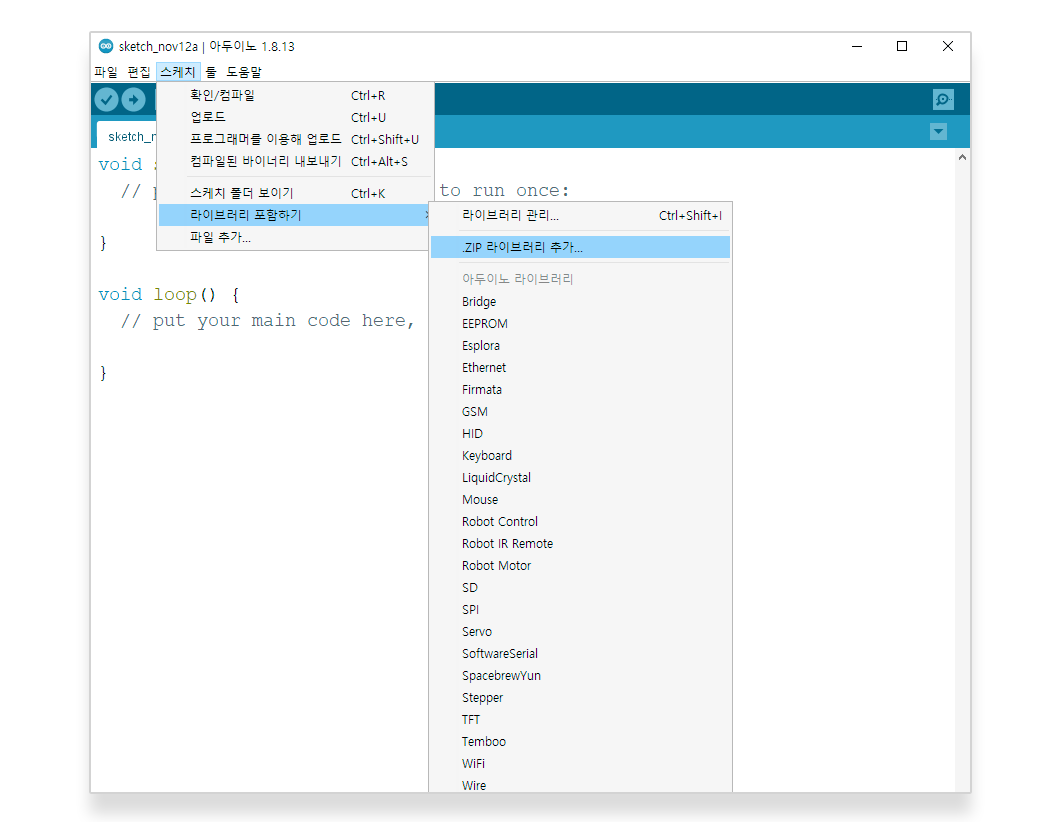Choose the HID library
The image size is (1063, 822).
pos(580,434)
